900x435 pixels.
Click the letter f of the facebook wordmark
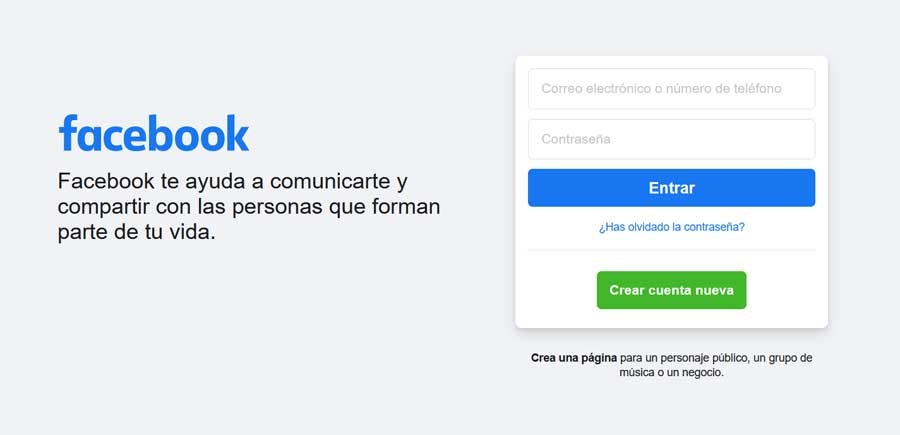tap(68, 133)
